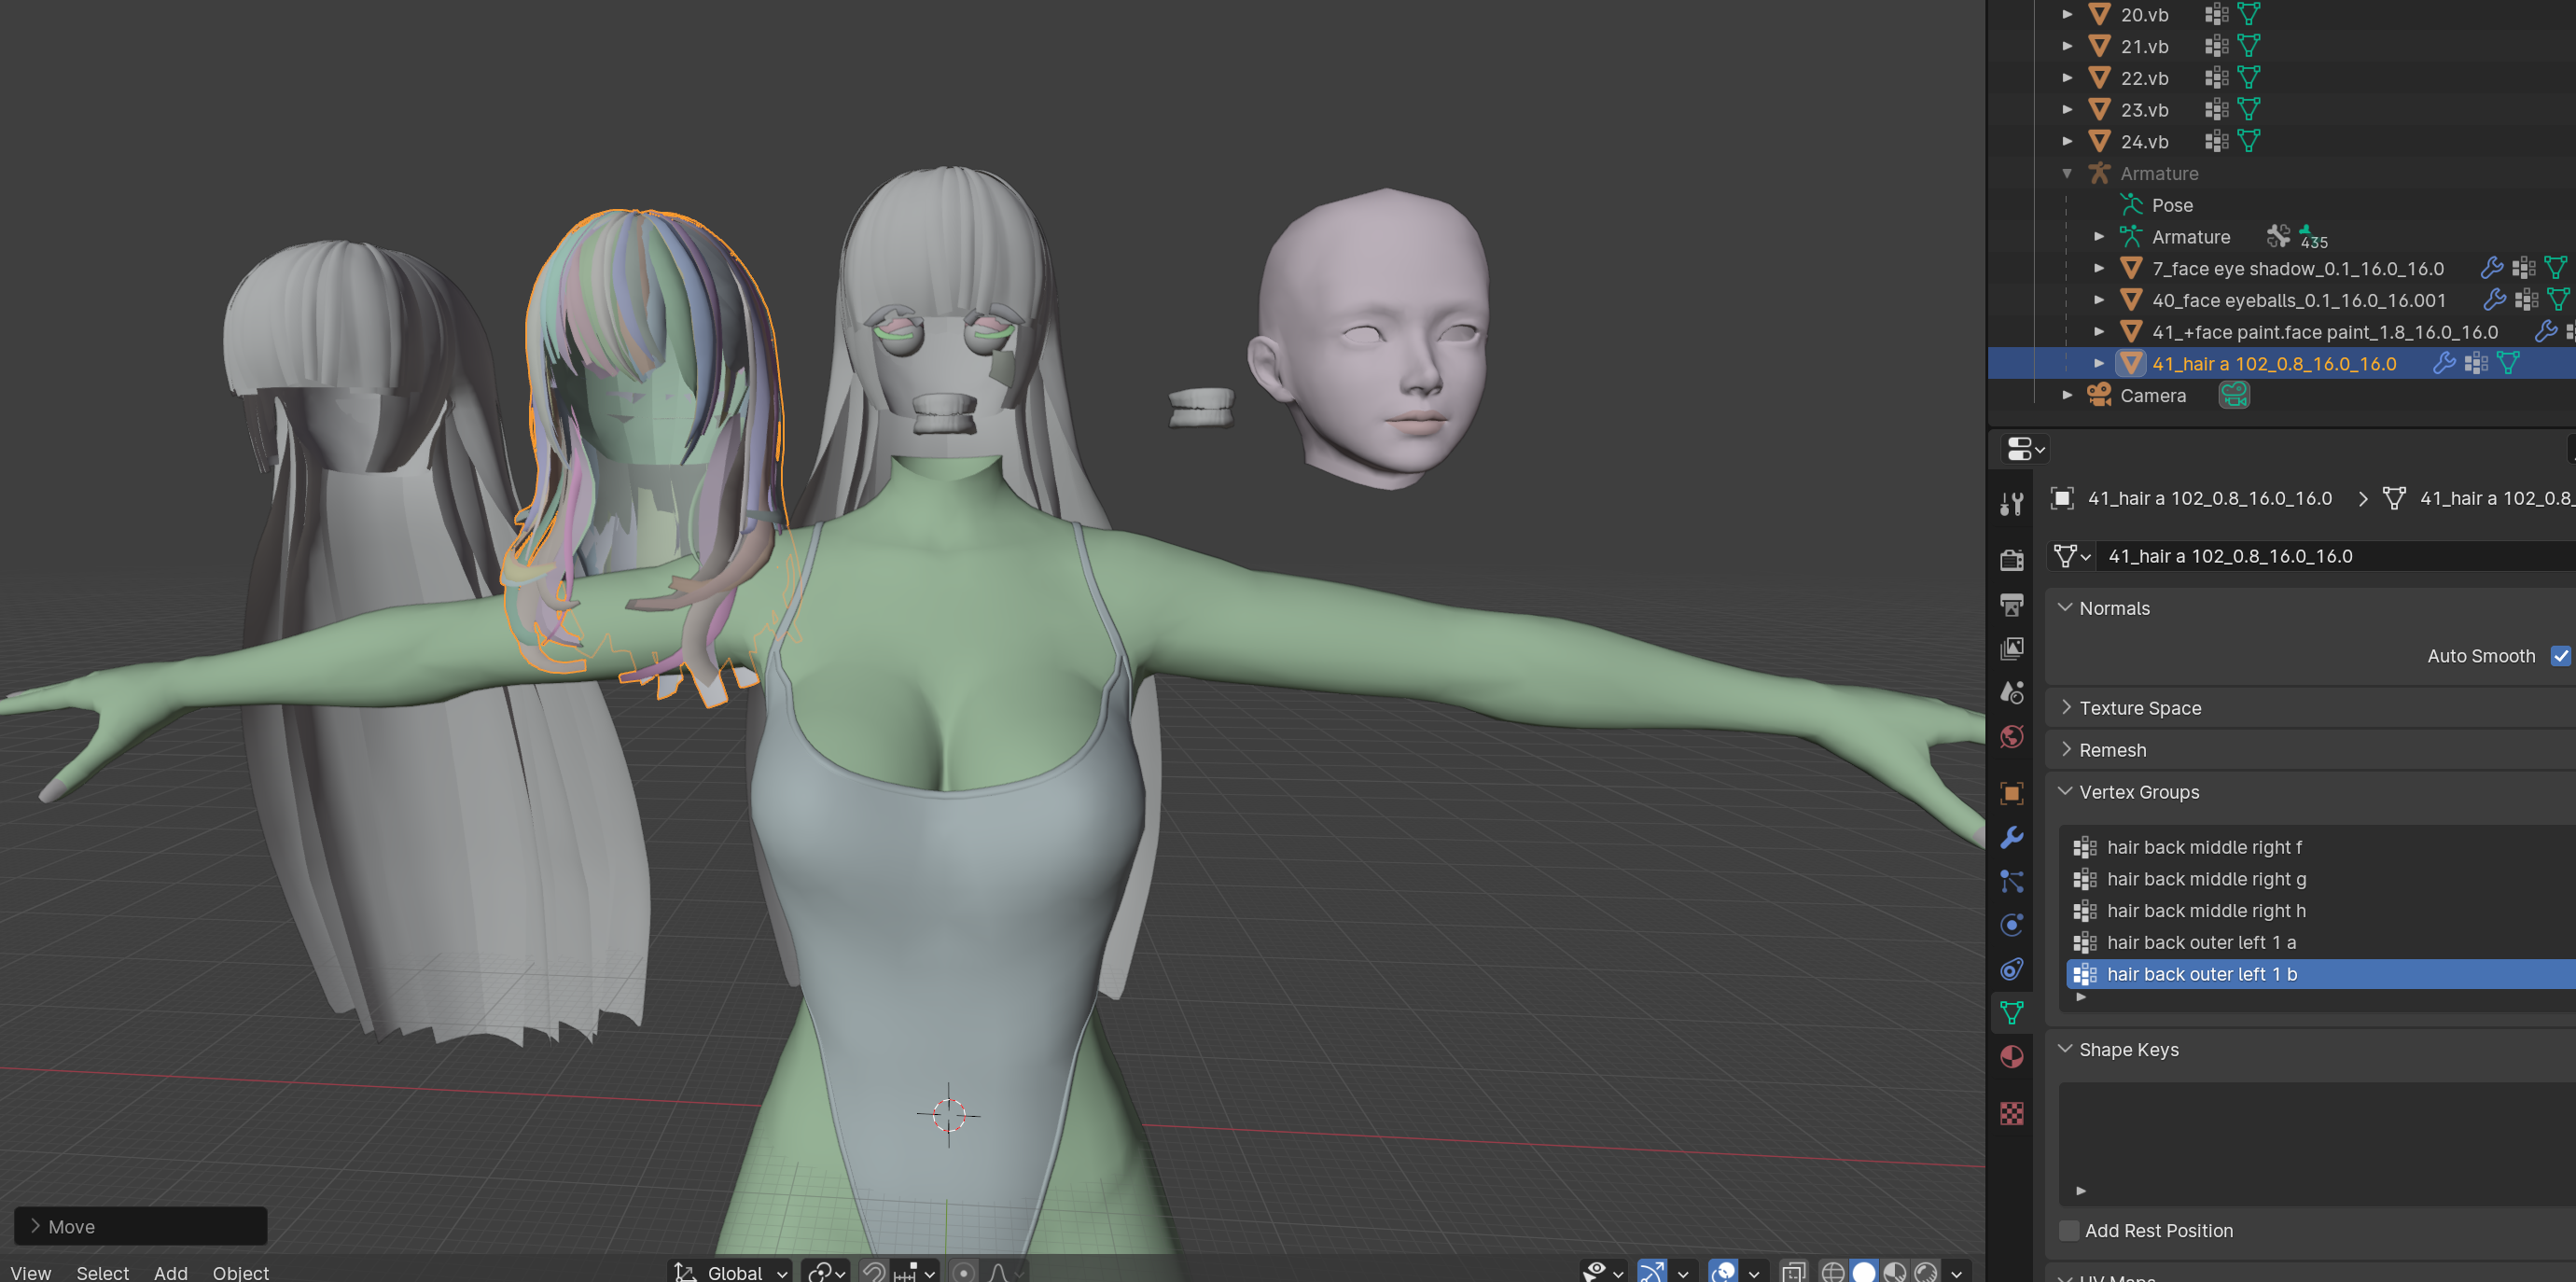This screenshot has height=1282, width=2576.
Task: Open the Render properties tab
Action: 2012,560
